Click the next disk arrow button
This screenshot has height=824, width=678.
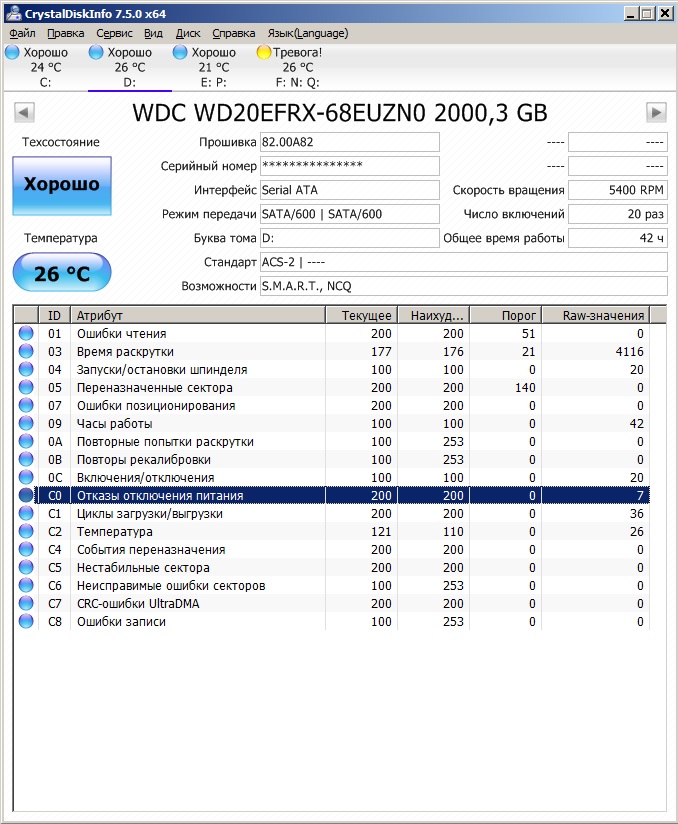tap(656, 112)
